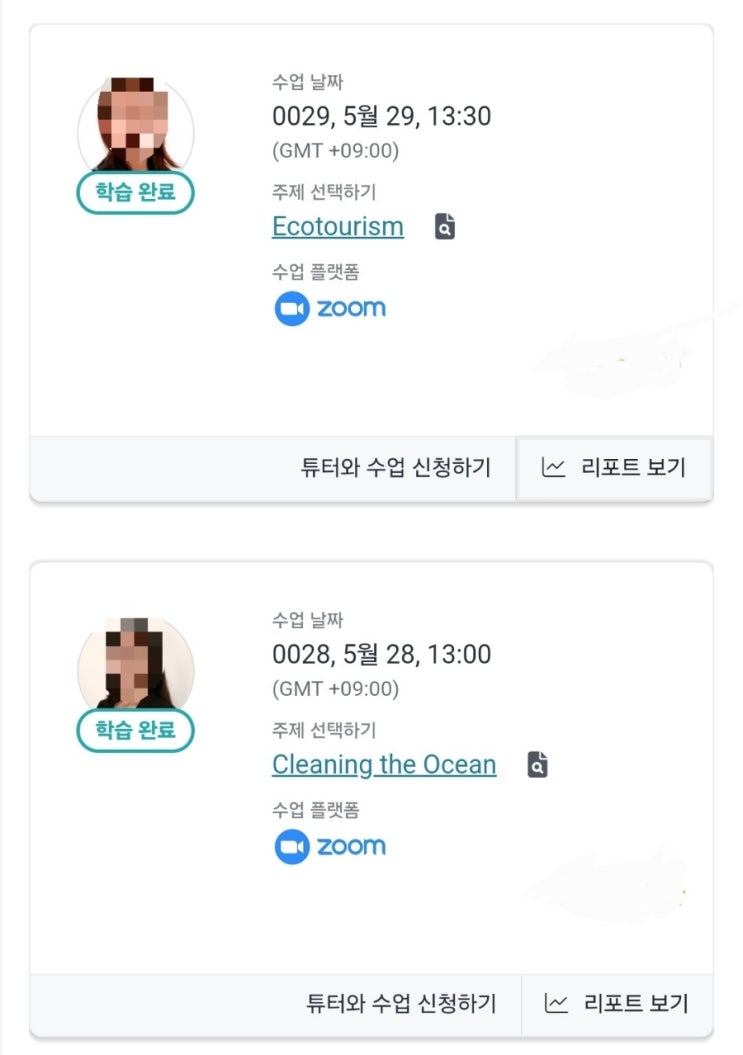This screenshot has width=743, height=1055.
Task: Click the chart icon in the May 28 lesson card
Action: [x=557, y=1003]
